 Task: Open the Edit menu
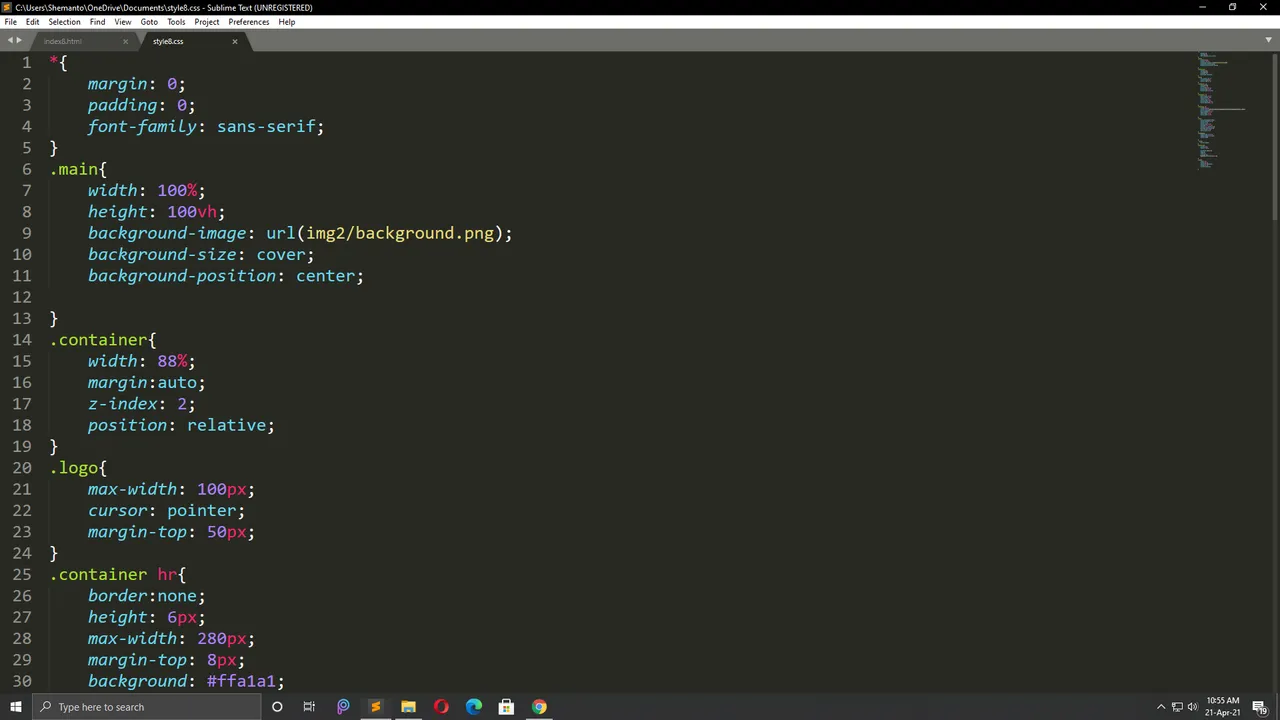[33, 22]
